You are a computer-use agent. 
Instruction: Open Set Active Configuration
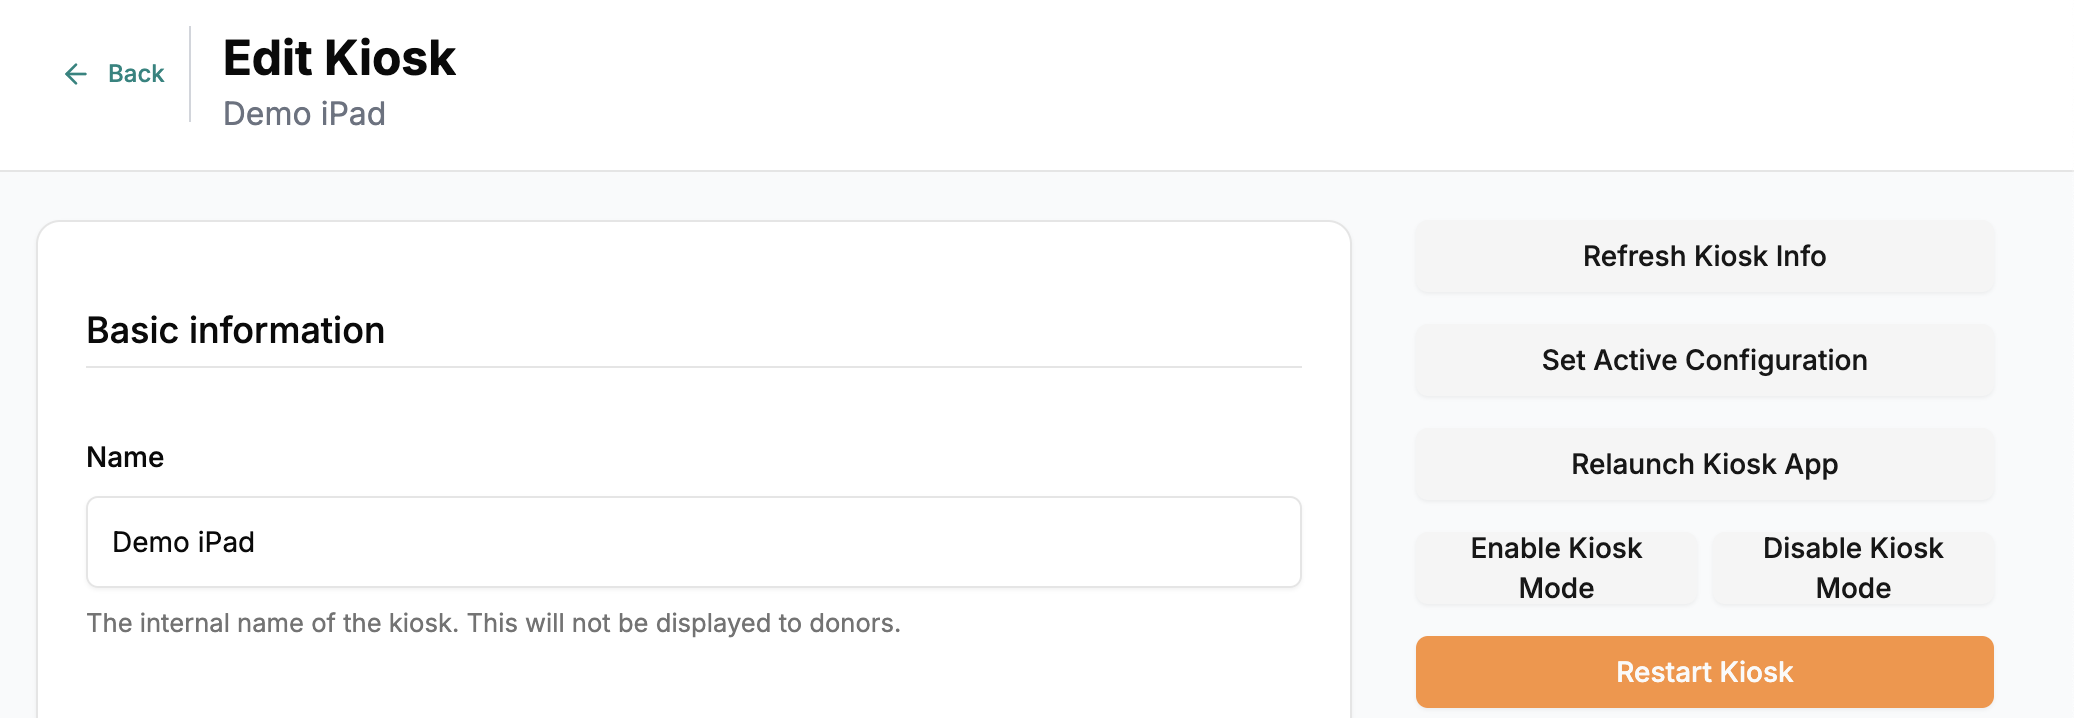(x=1704, y=360)
